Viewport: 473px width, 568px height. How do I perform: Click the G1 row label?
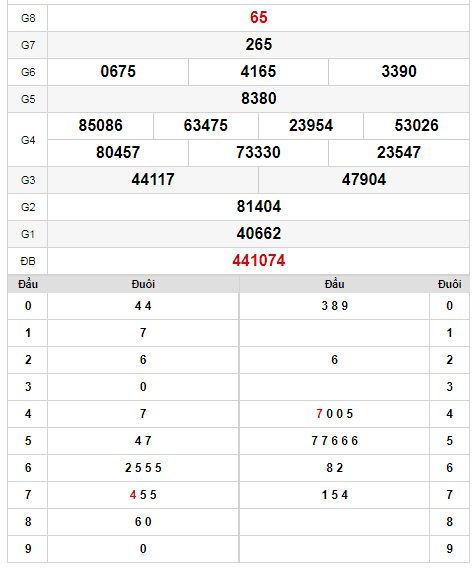point(28,234)
